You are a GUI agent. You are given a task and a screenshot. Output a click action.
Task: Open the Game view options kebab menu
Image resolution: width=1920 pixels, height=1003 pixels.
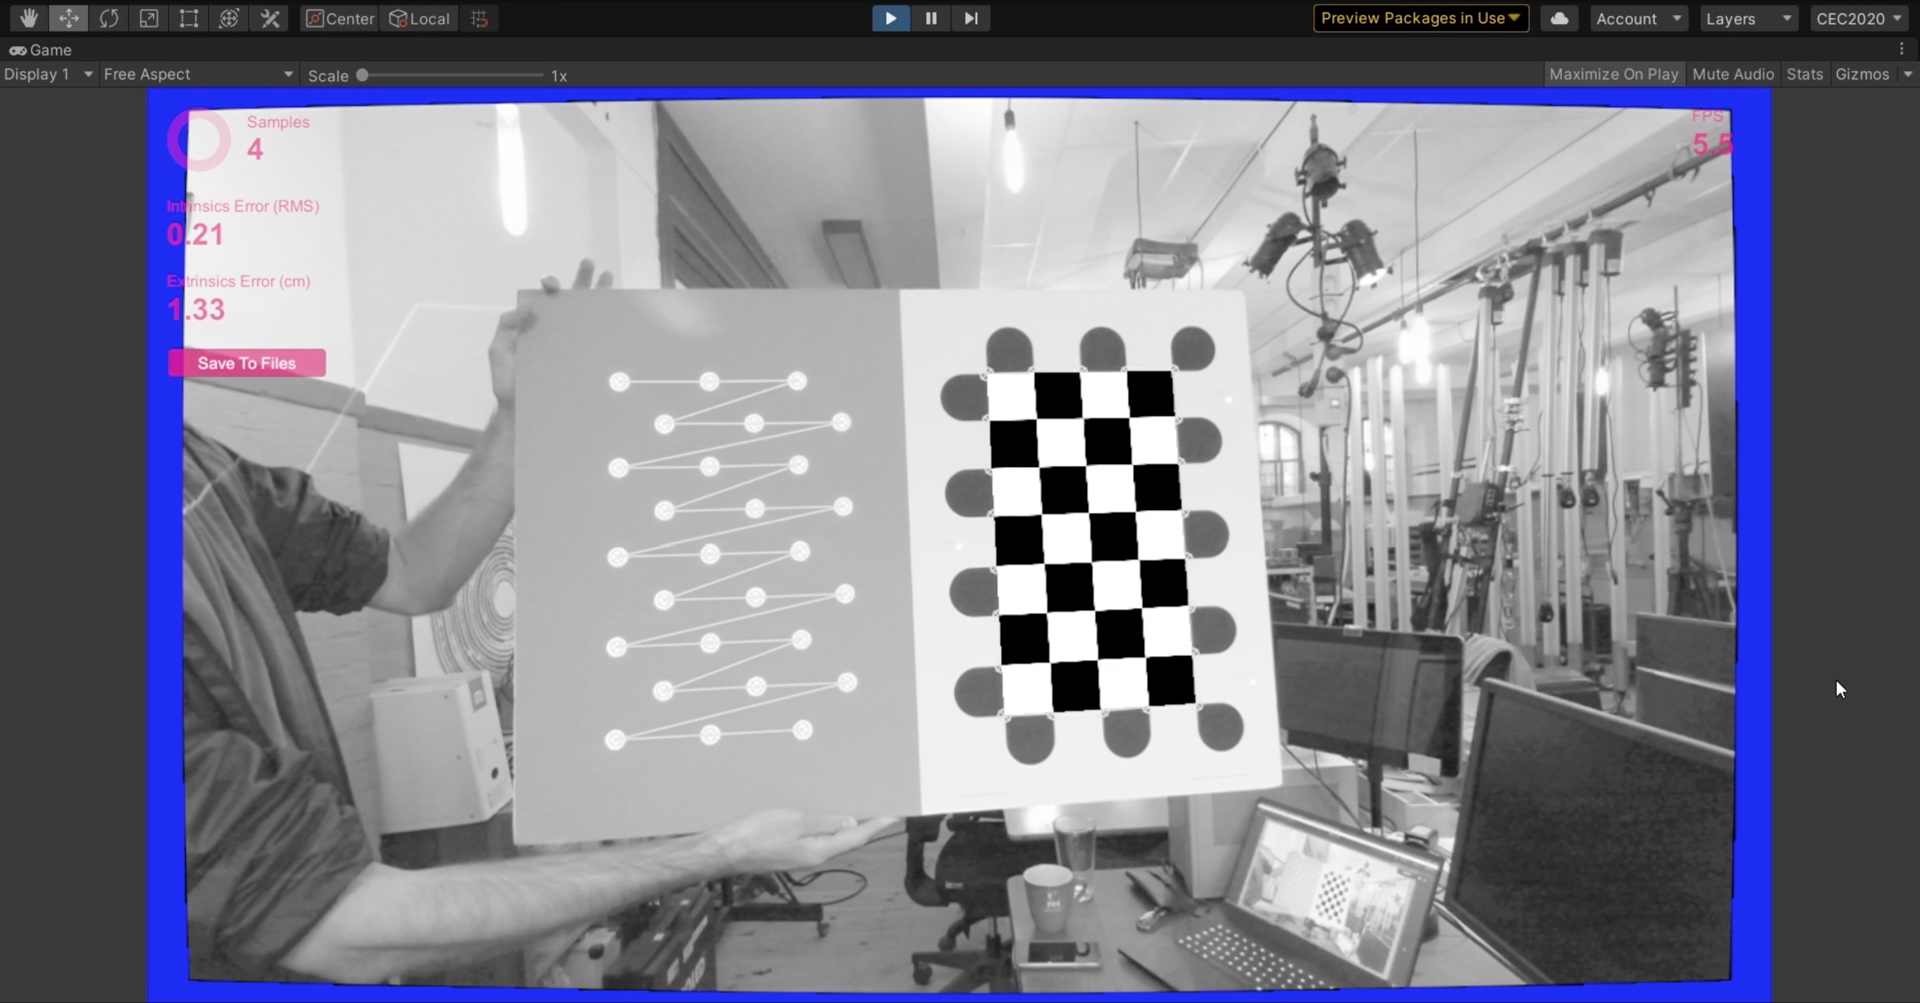click(x=1903, y=48)
